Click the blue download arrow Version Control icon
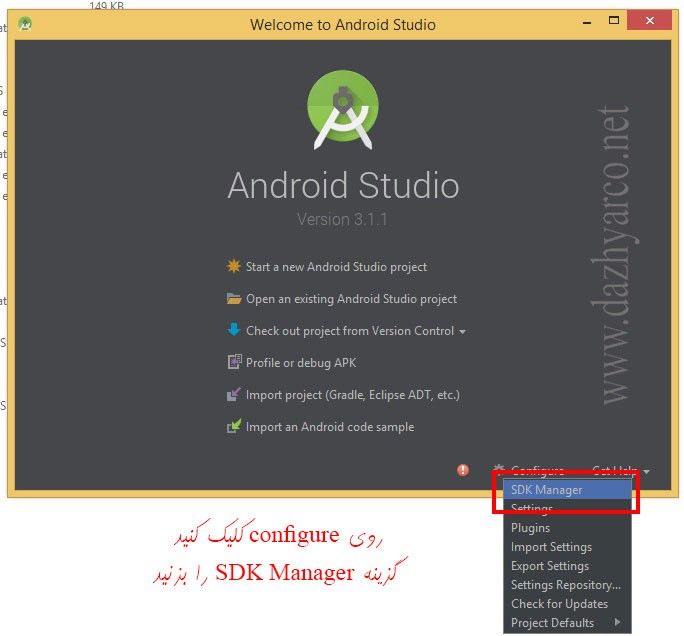Image resolution: width=684 pixels, height=636 pixels. (x=234, y=331)
